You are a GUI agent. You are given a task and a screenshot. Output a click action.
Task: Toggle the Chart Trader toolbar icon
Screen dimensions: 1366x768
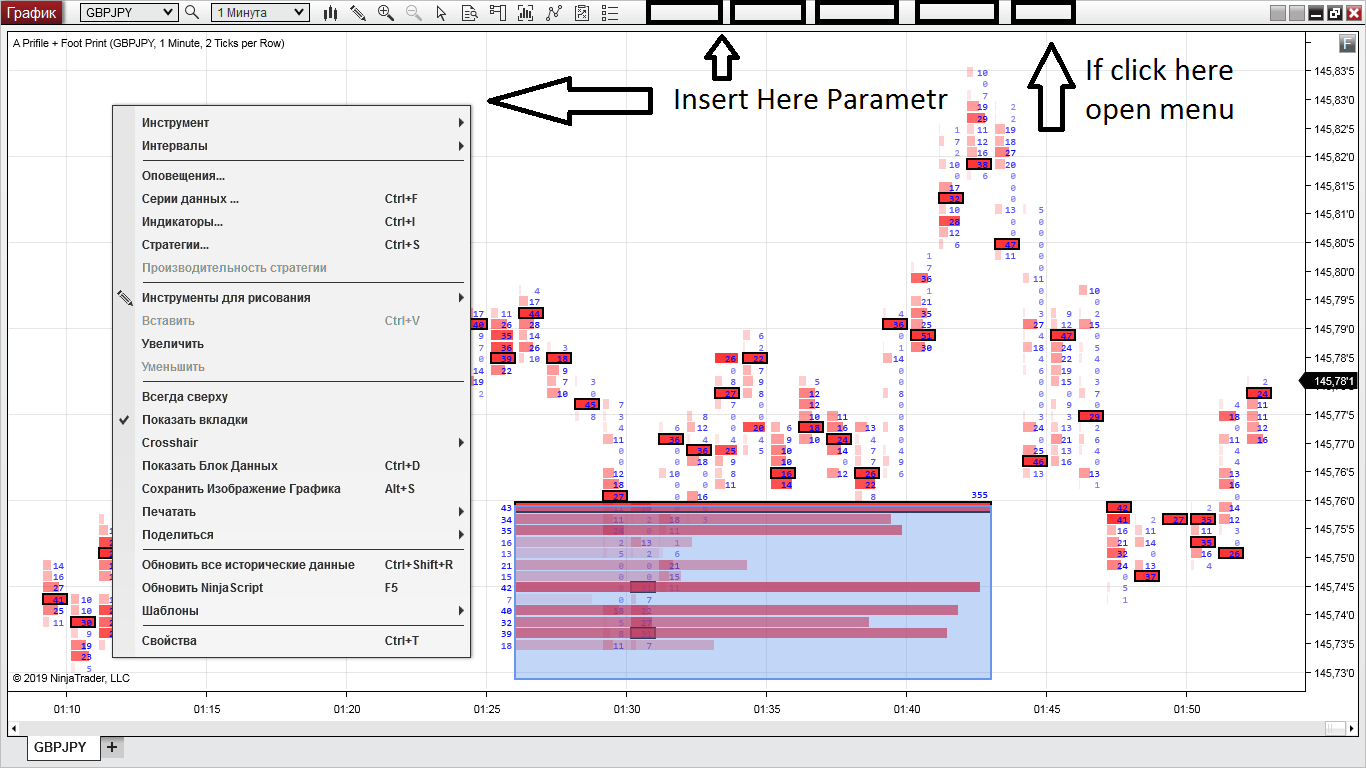(498, 13)
